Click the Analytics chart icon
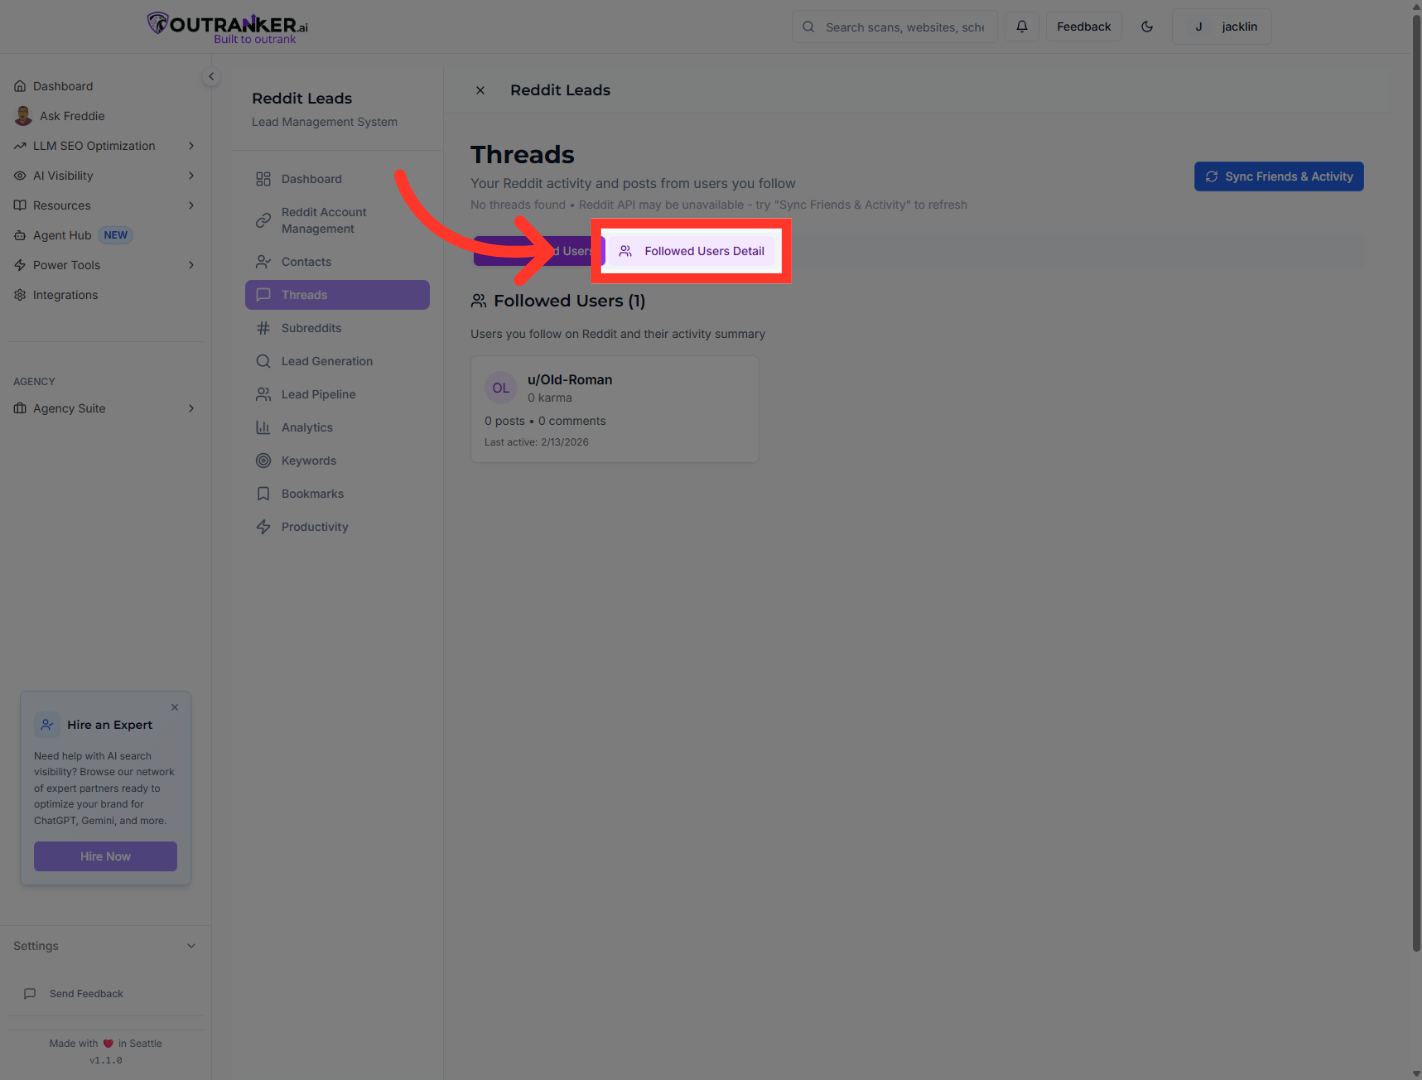The height and width of the screenshot is (1080, 1422). point(263,427)
